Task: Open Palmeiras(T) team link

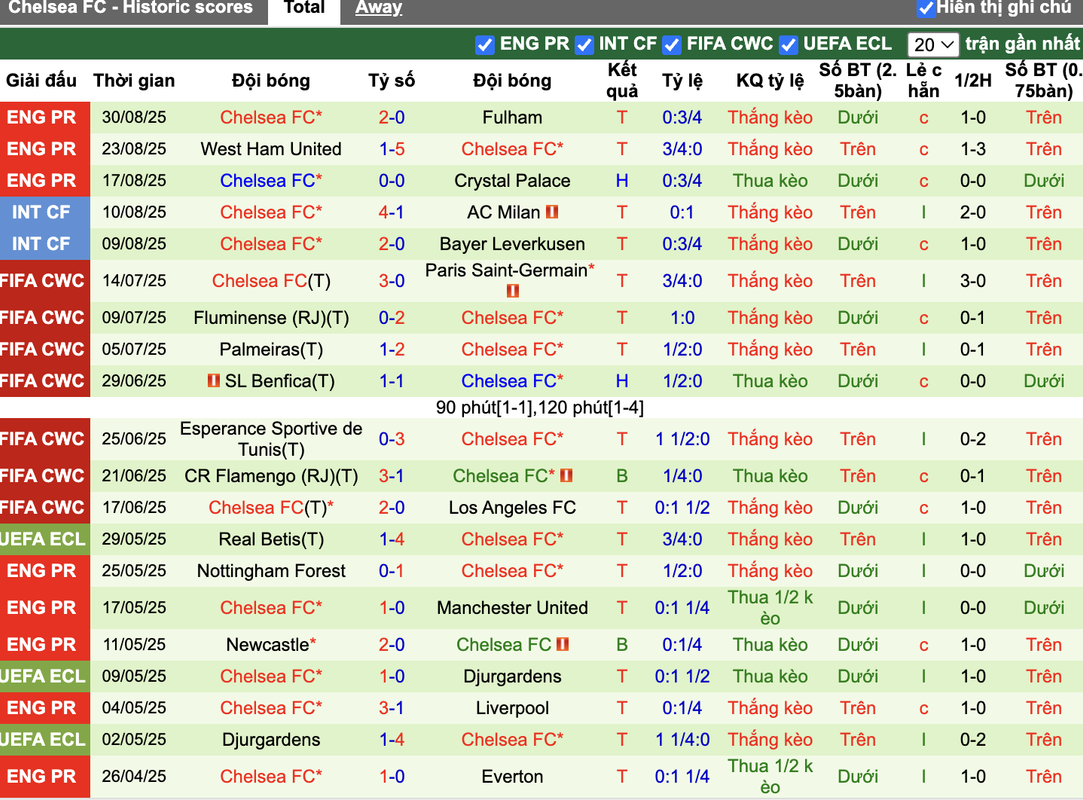Action: 271,350
